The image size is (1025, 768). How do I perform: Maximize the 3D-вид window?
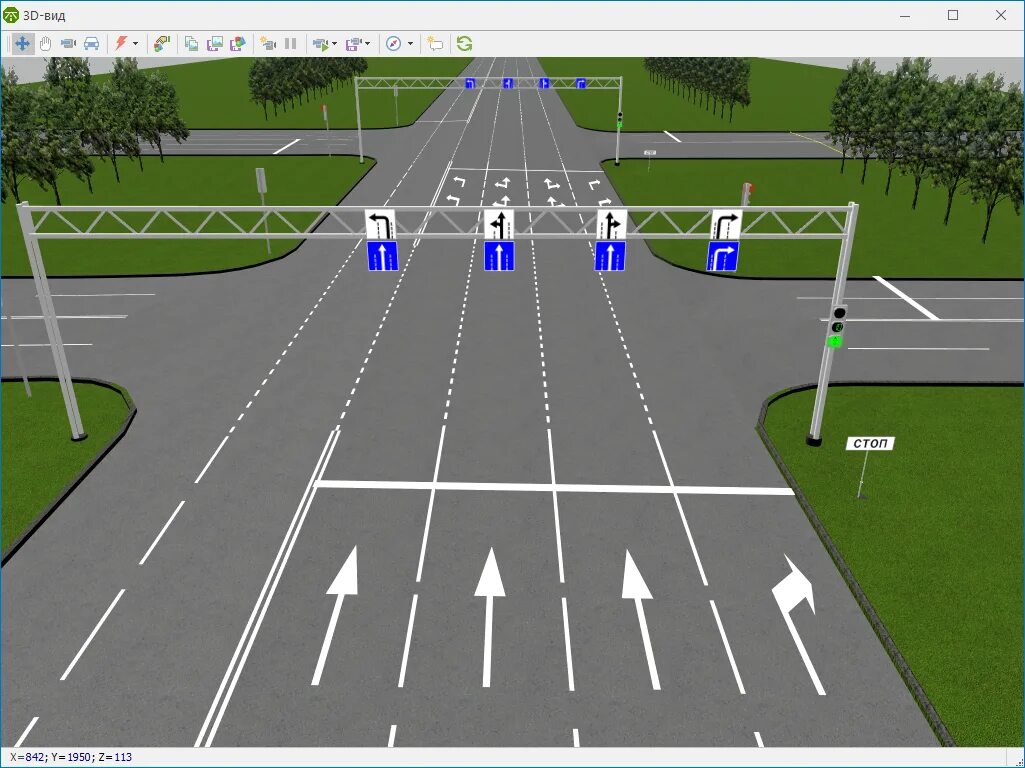953,15
